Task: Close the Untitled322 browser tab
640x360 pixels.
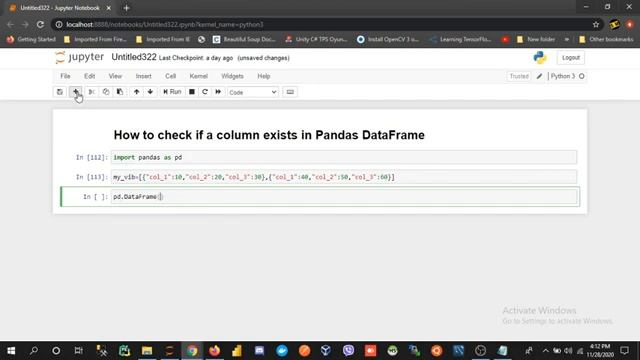Action: (x=109, y=8)
